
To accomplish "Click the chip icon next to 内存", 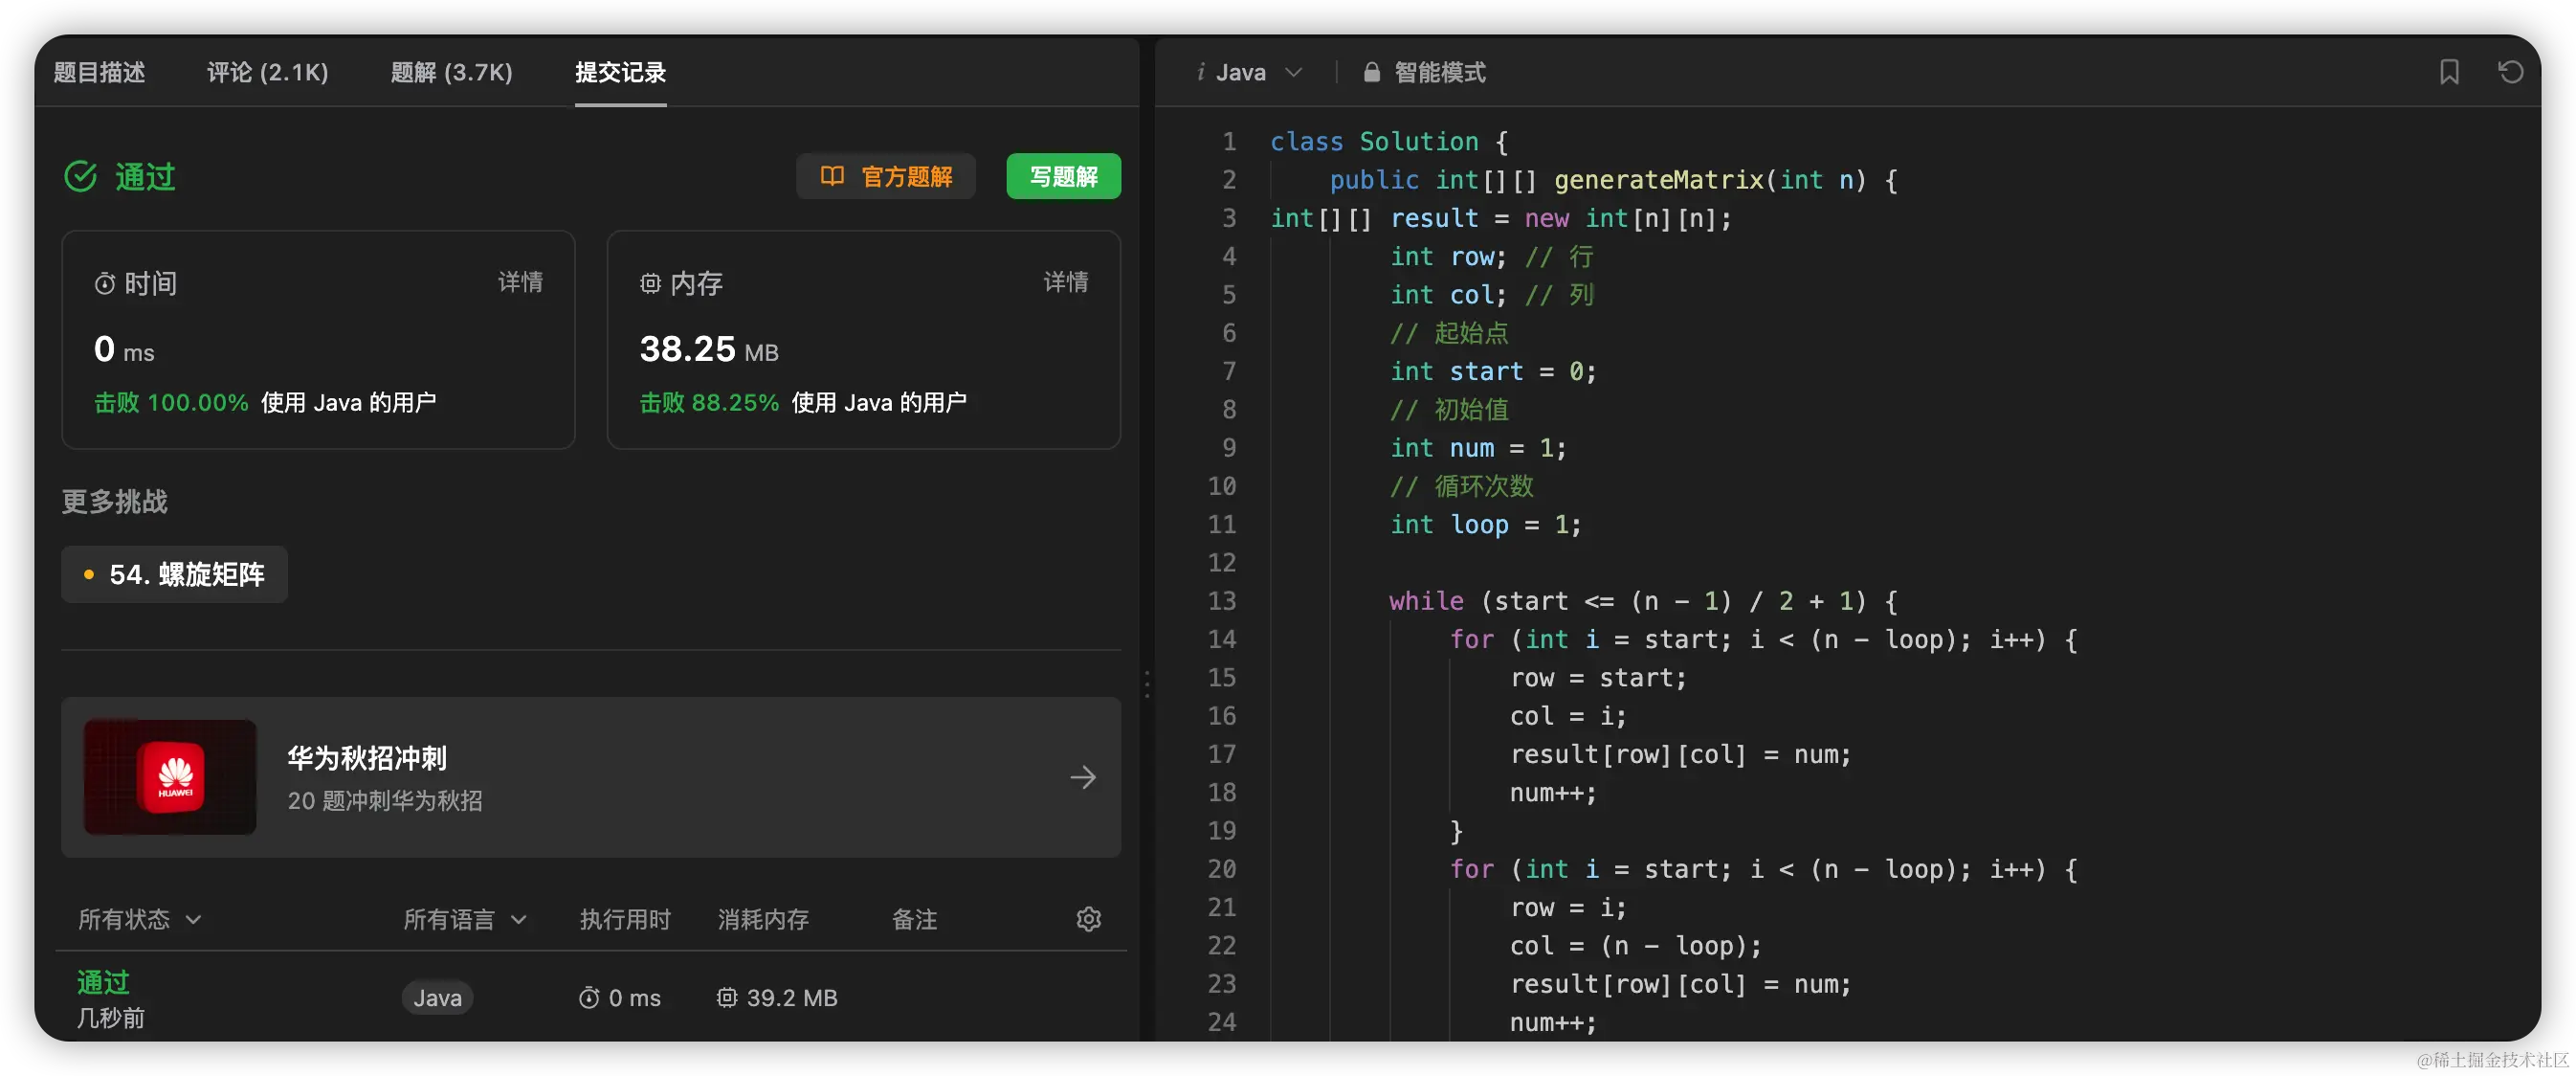I will 650,284.
